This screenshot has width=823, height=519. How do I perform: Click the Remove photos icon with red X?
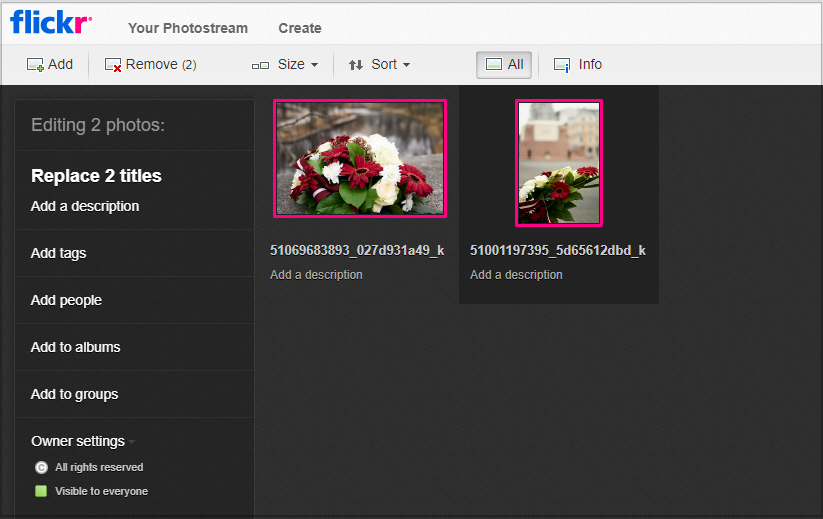click(x=113, y=65)
